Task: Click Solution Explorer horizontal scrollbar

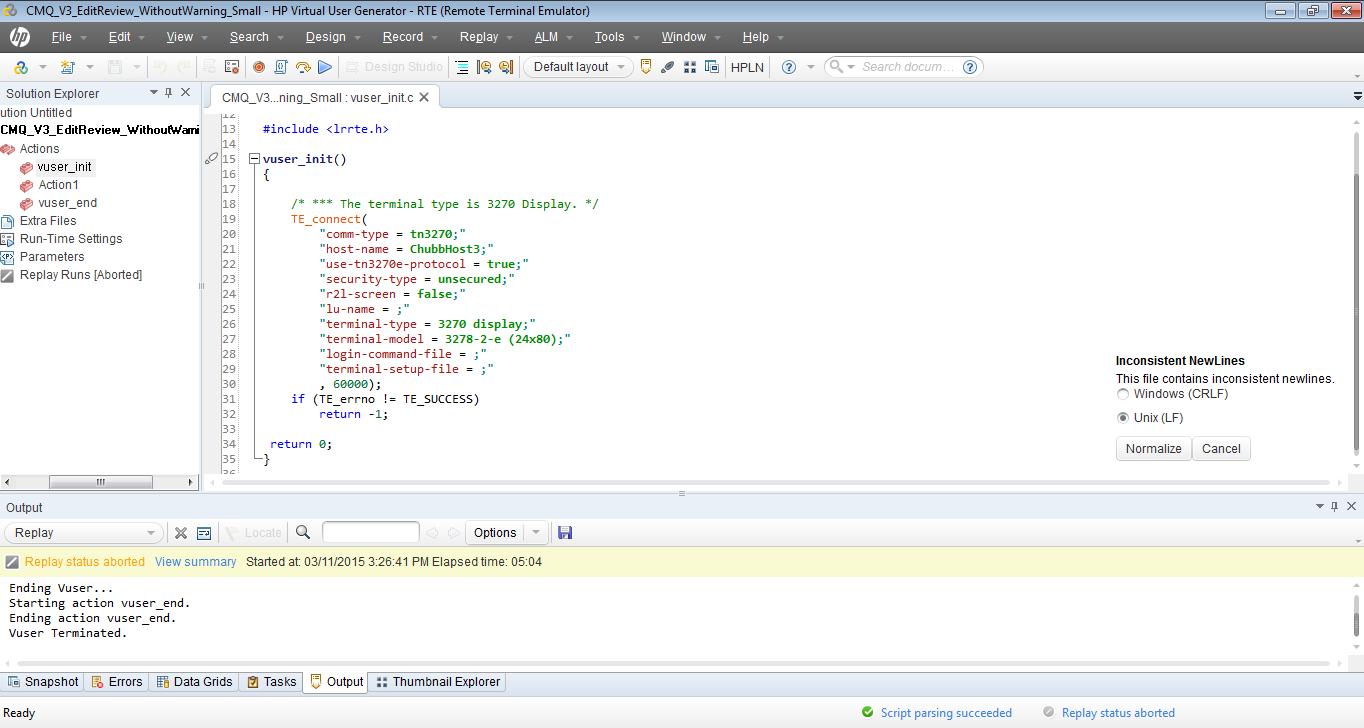Action: (100, 482)
